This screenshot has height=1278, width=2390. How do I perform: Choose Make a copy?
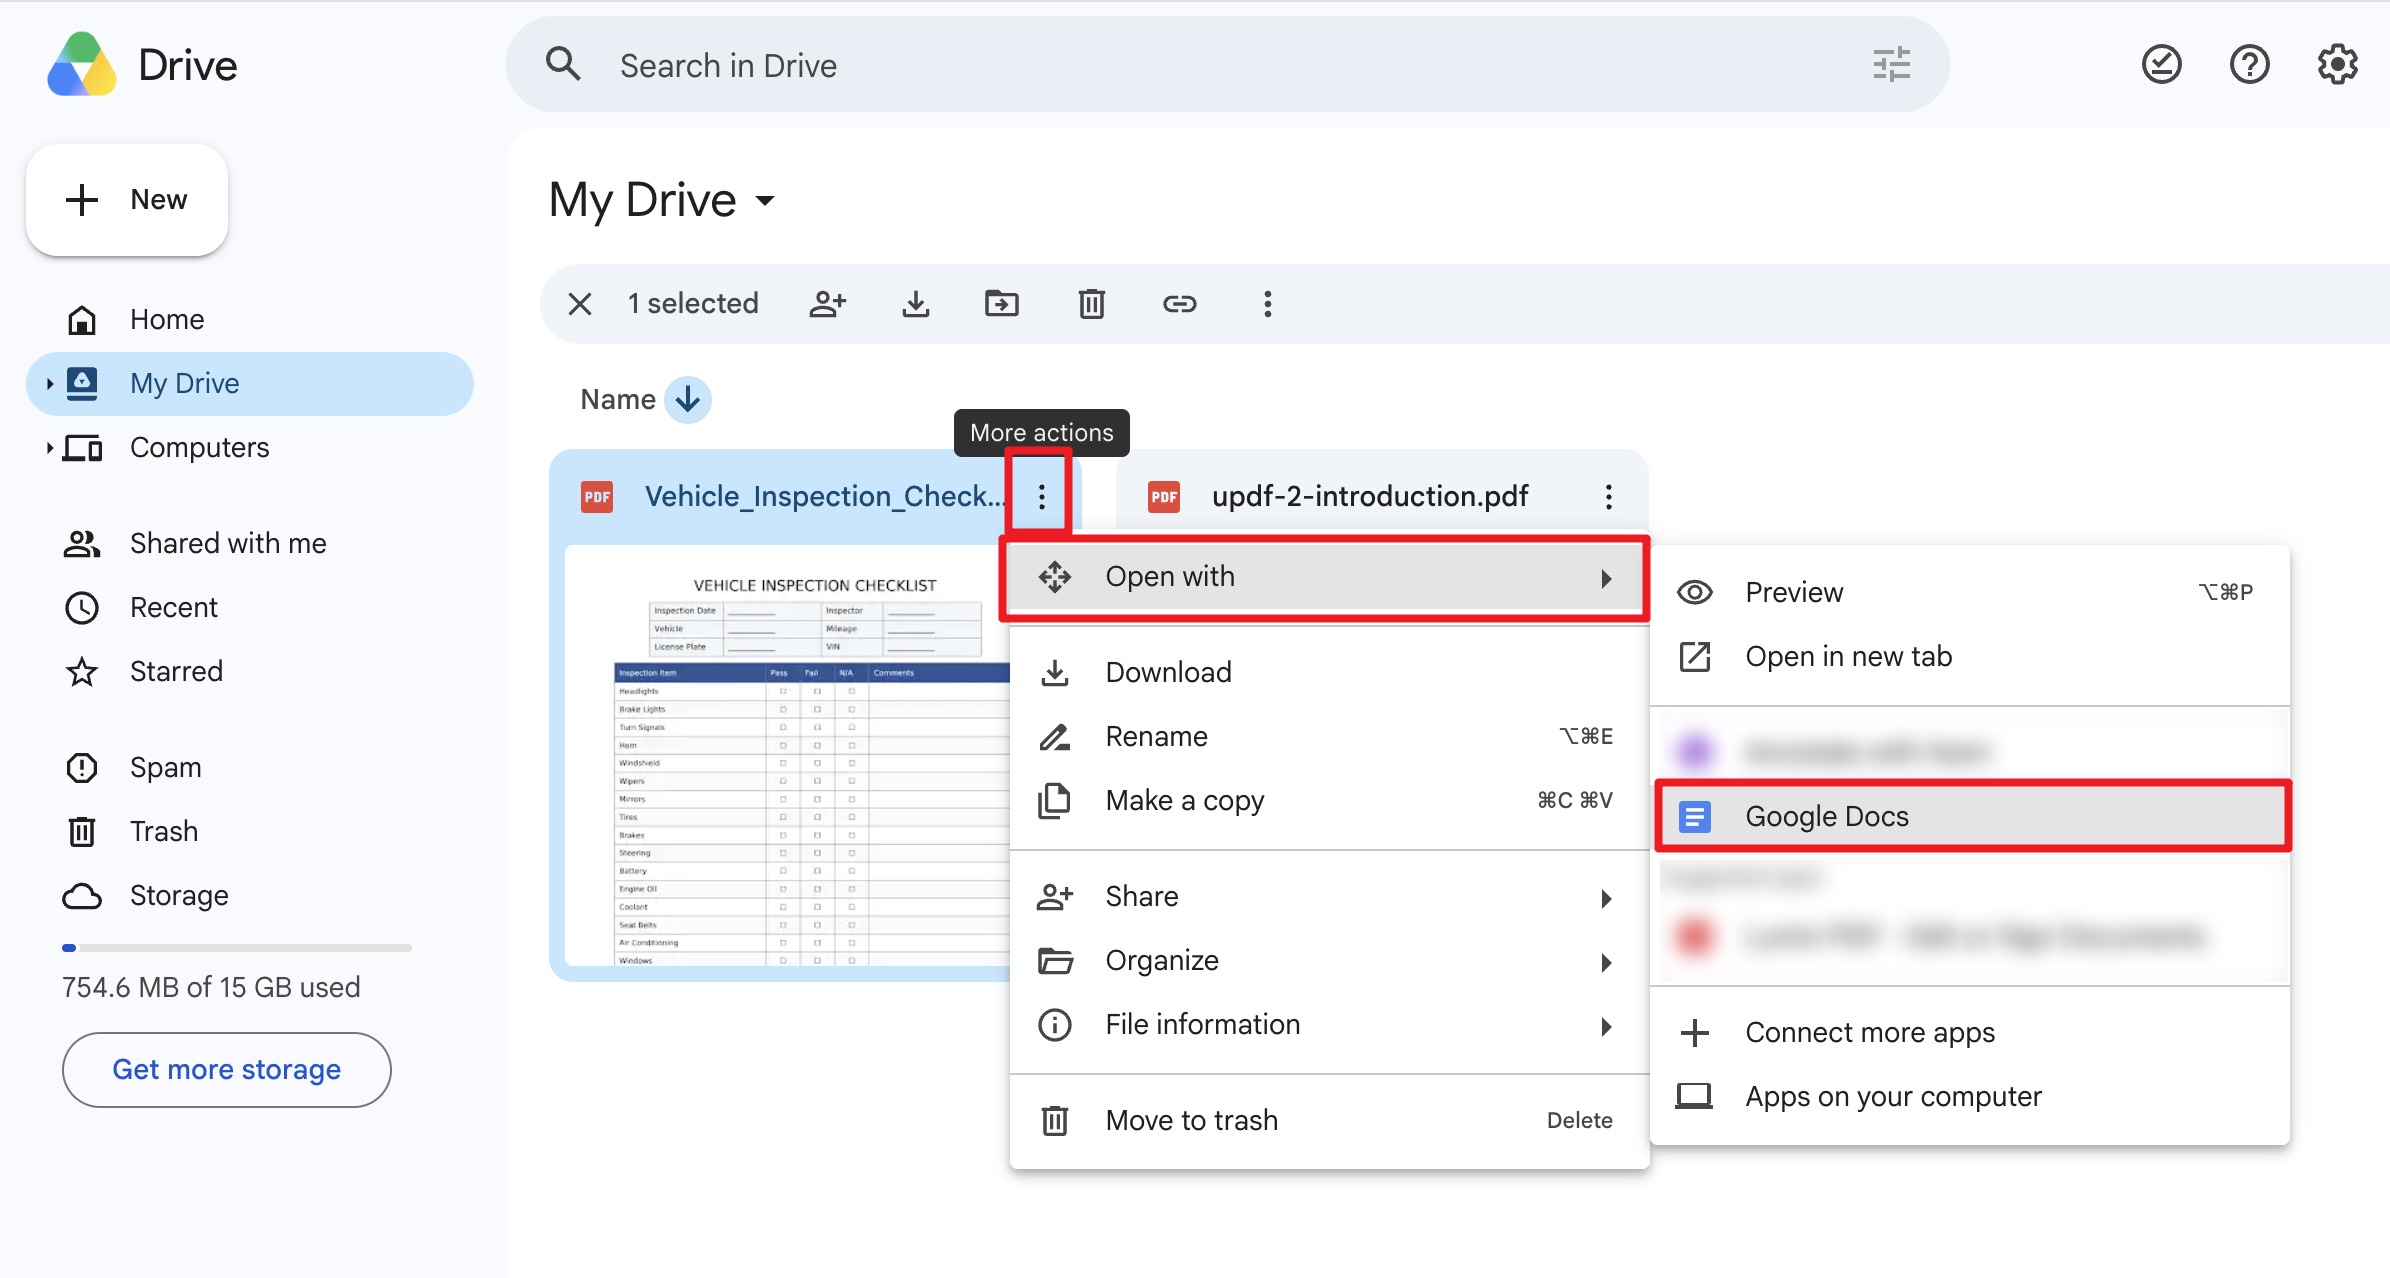point(1328,801)
